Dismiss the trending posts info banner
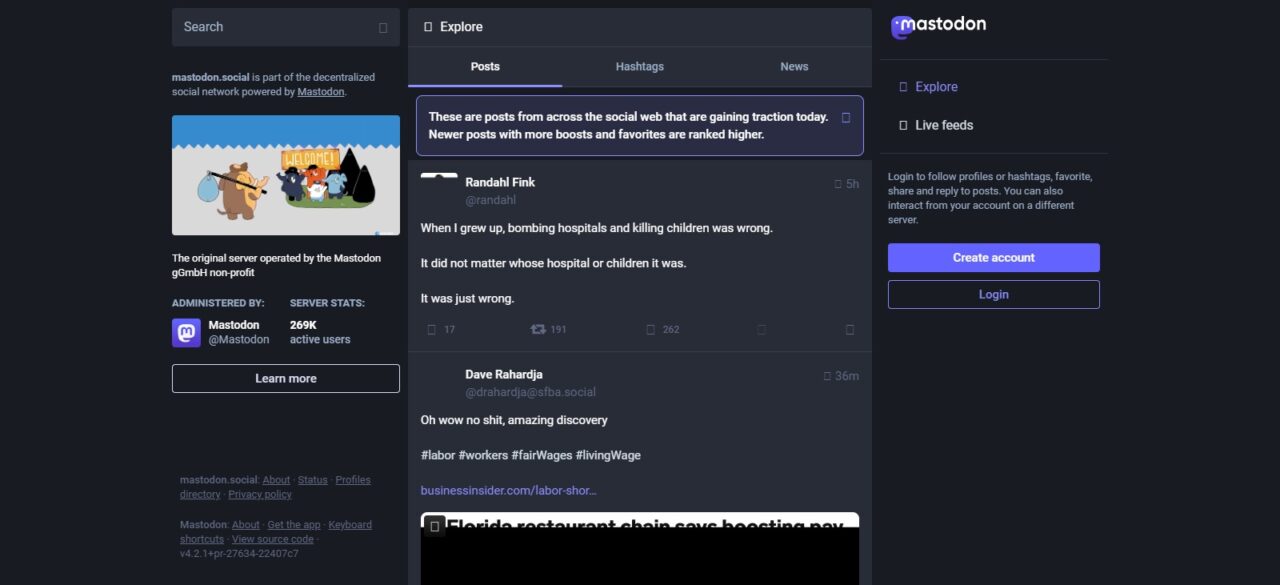The image size is (1280, 585). click(x=846, y=117)
